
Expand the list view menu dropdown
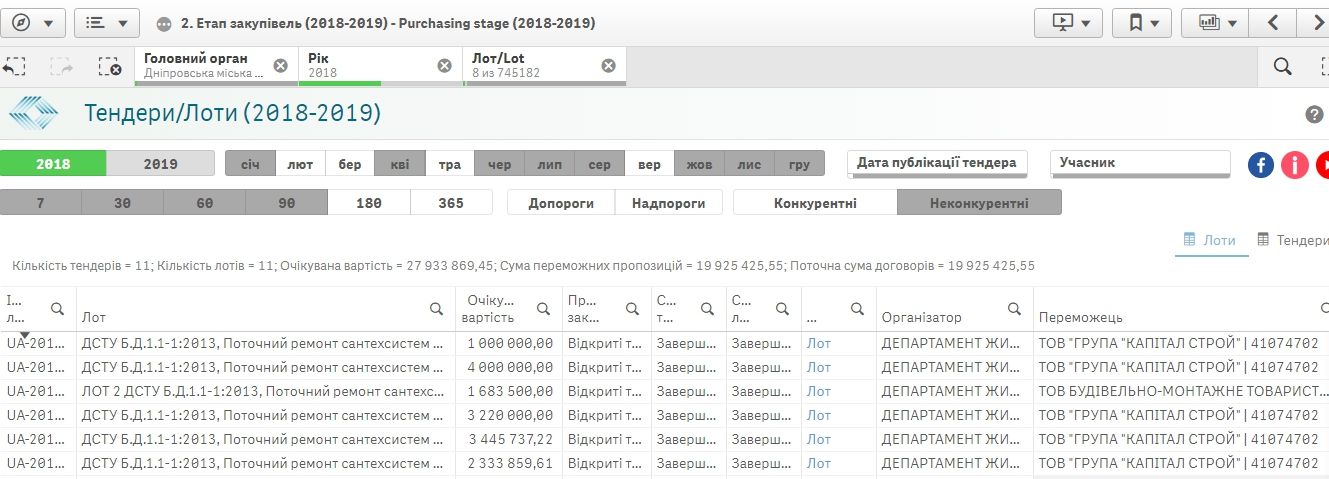tap(106, 22)
